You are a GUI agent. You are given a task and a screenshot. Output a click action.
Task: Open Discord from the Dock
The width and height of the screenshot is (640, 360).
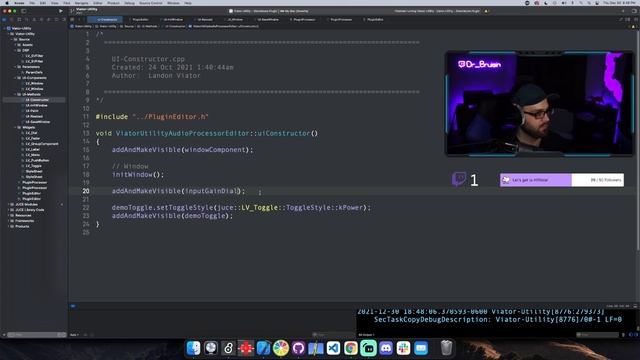[x=386, y=348]
